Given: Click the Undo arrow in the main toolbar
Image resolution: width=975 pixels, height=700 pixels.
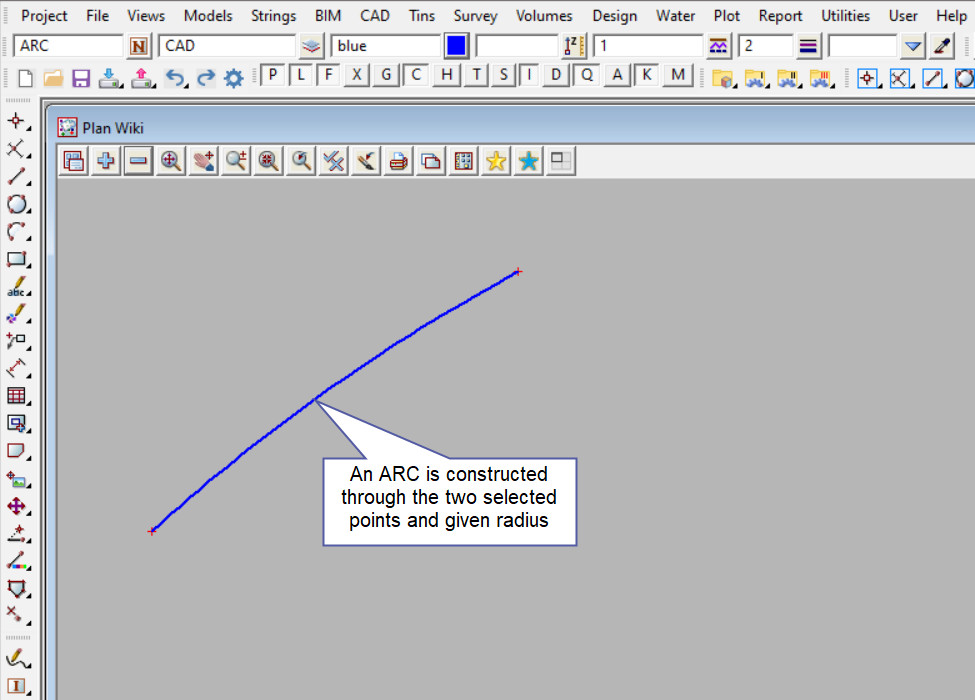Looking at the screenshot, I should [x=175, y=77].
